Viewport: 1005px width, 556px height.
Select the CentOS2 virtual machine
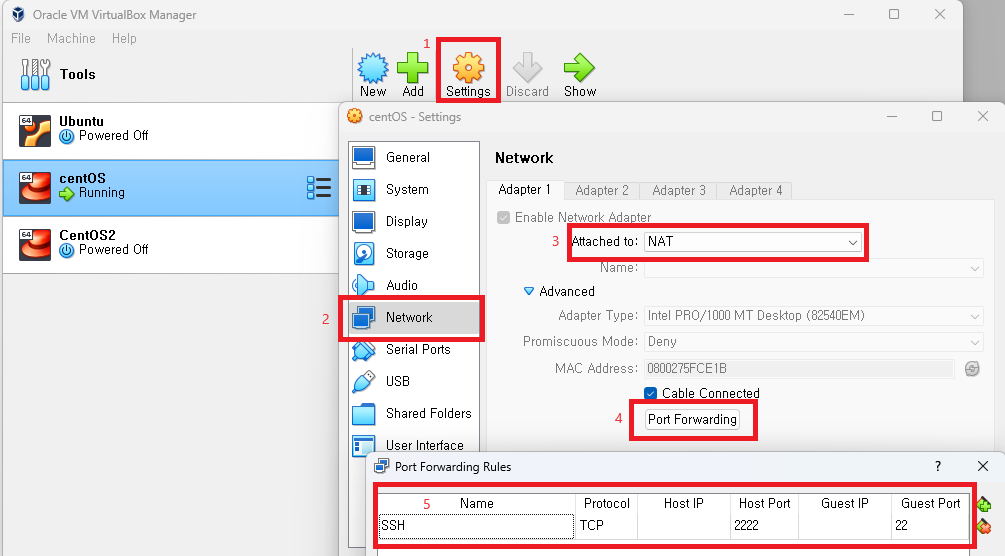pos(171,244)
